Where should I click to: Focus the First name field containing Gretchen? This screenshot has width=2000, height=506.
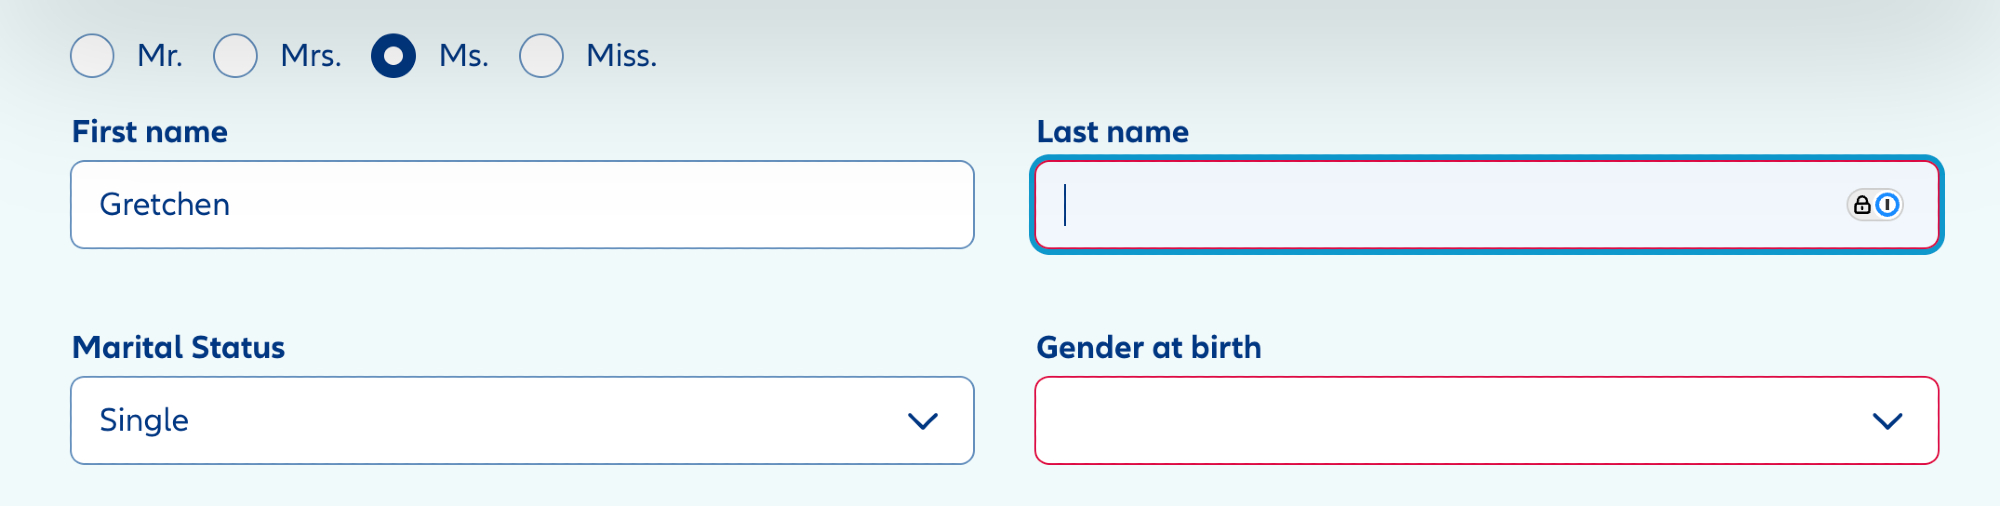coord(522,205)
